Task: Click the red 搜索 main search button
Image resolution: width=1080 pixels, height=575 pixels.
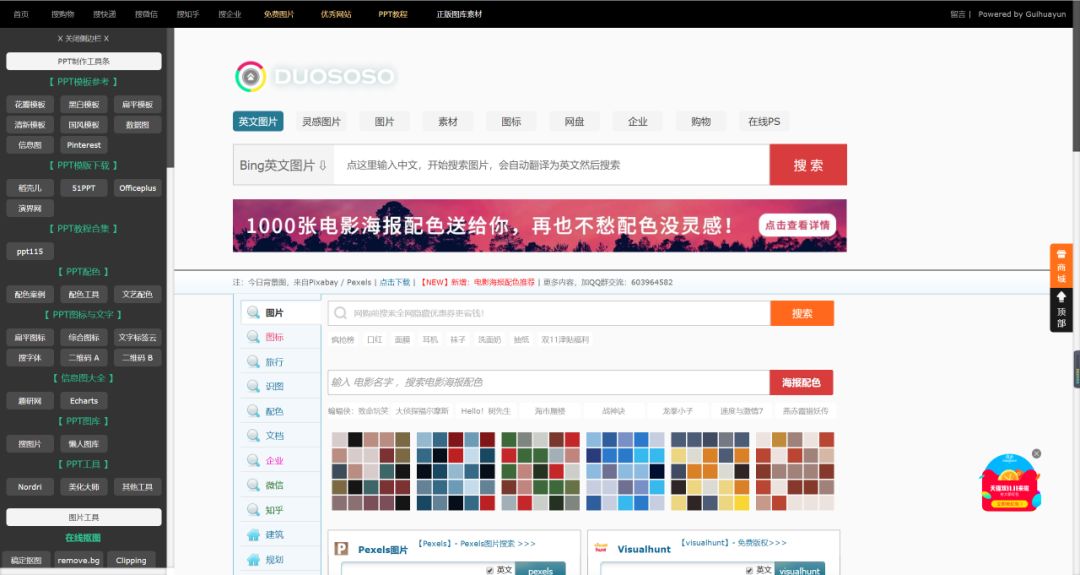Action: tap(808, 165)
